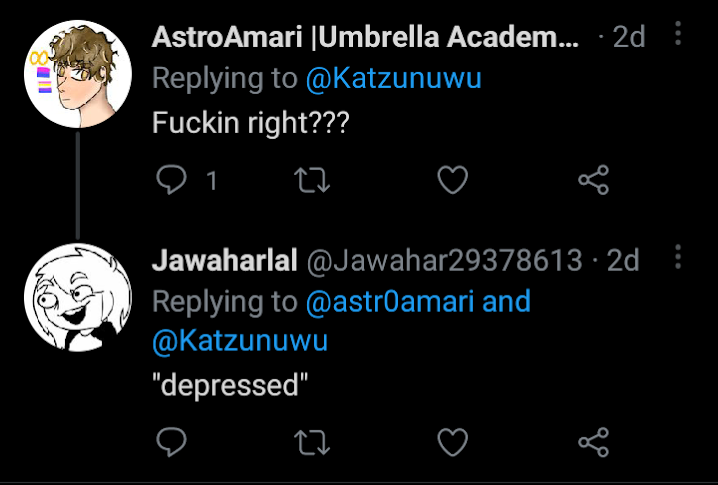The width and height of the screenshot is (718, 485).
Task: Open @Katzunuwu mention in Jawaharlal's reply
Action: [x=240, y=341]
